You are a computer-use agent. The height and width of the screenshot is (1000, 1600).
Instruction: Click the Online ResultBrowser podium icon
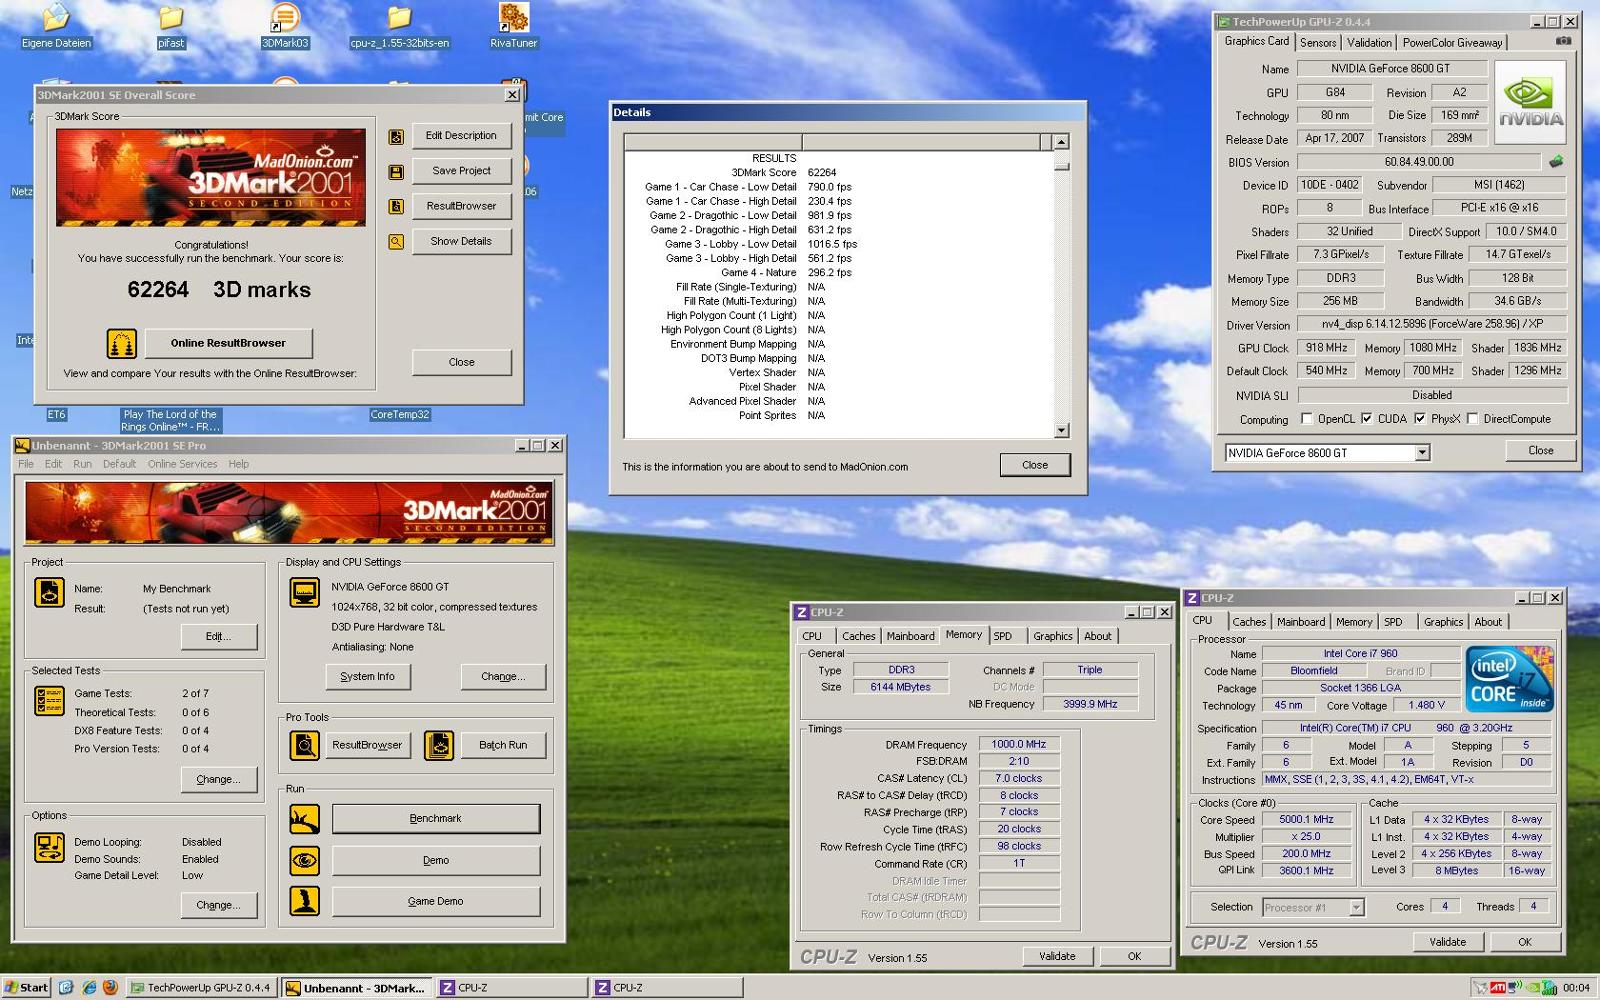(122, 344)
